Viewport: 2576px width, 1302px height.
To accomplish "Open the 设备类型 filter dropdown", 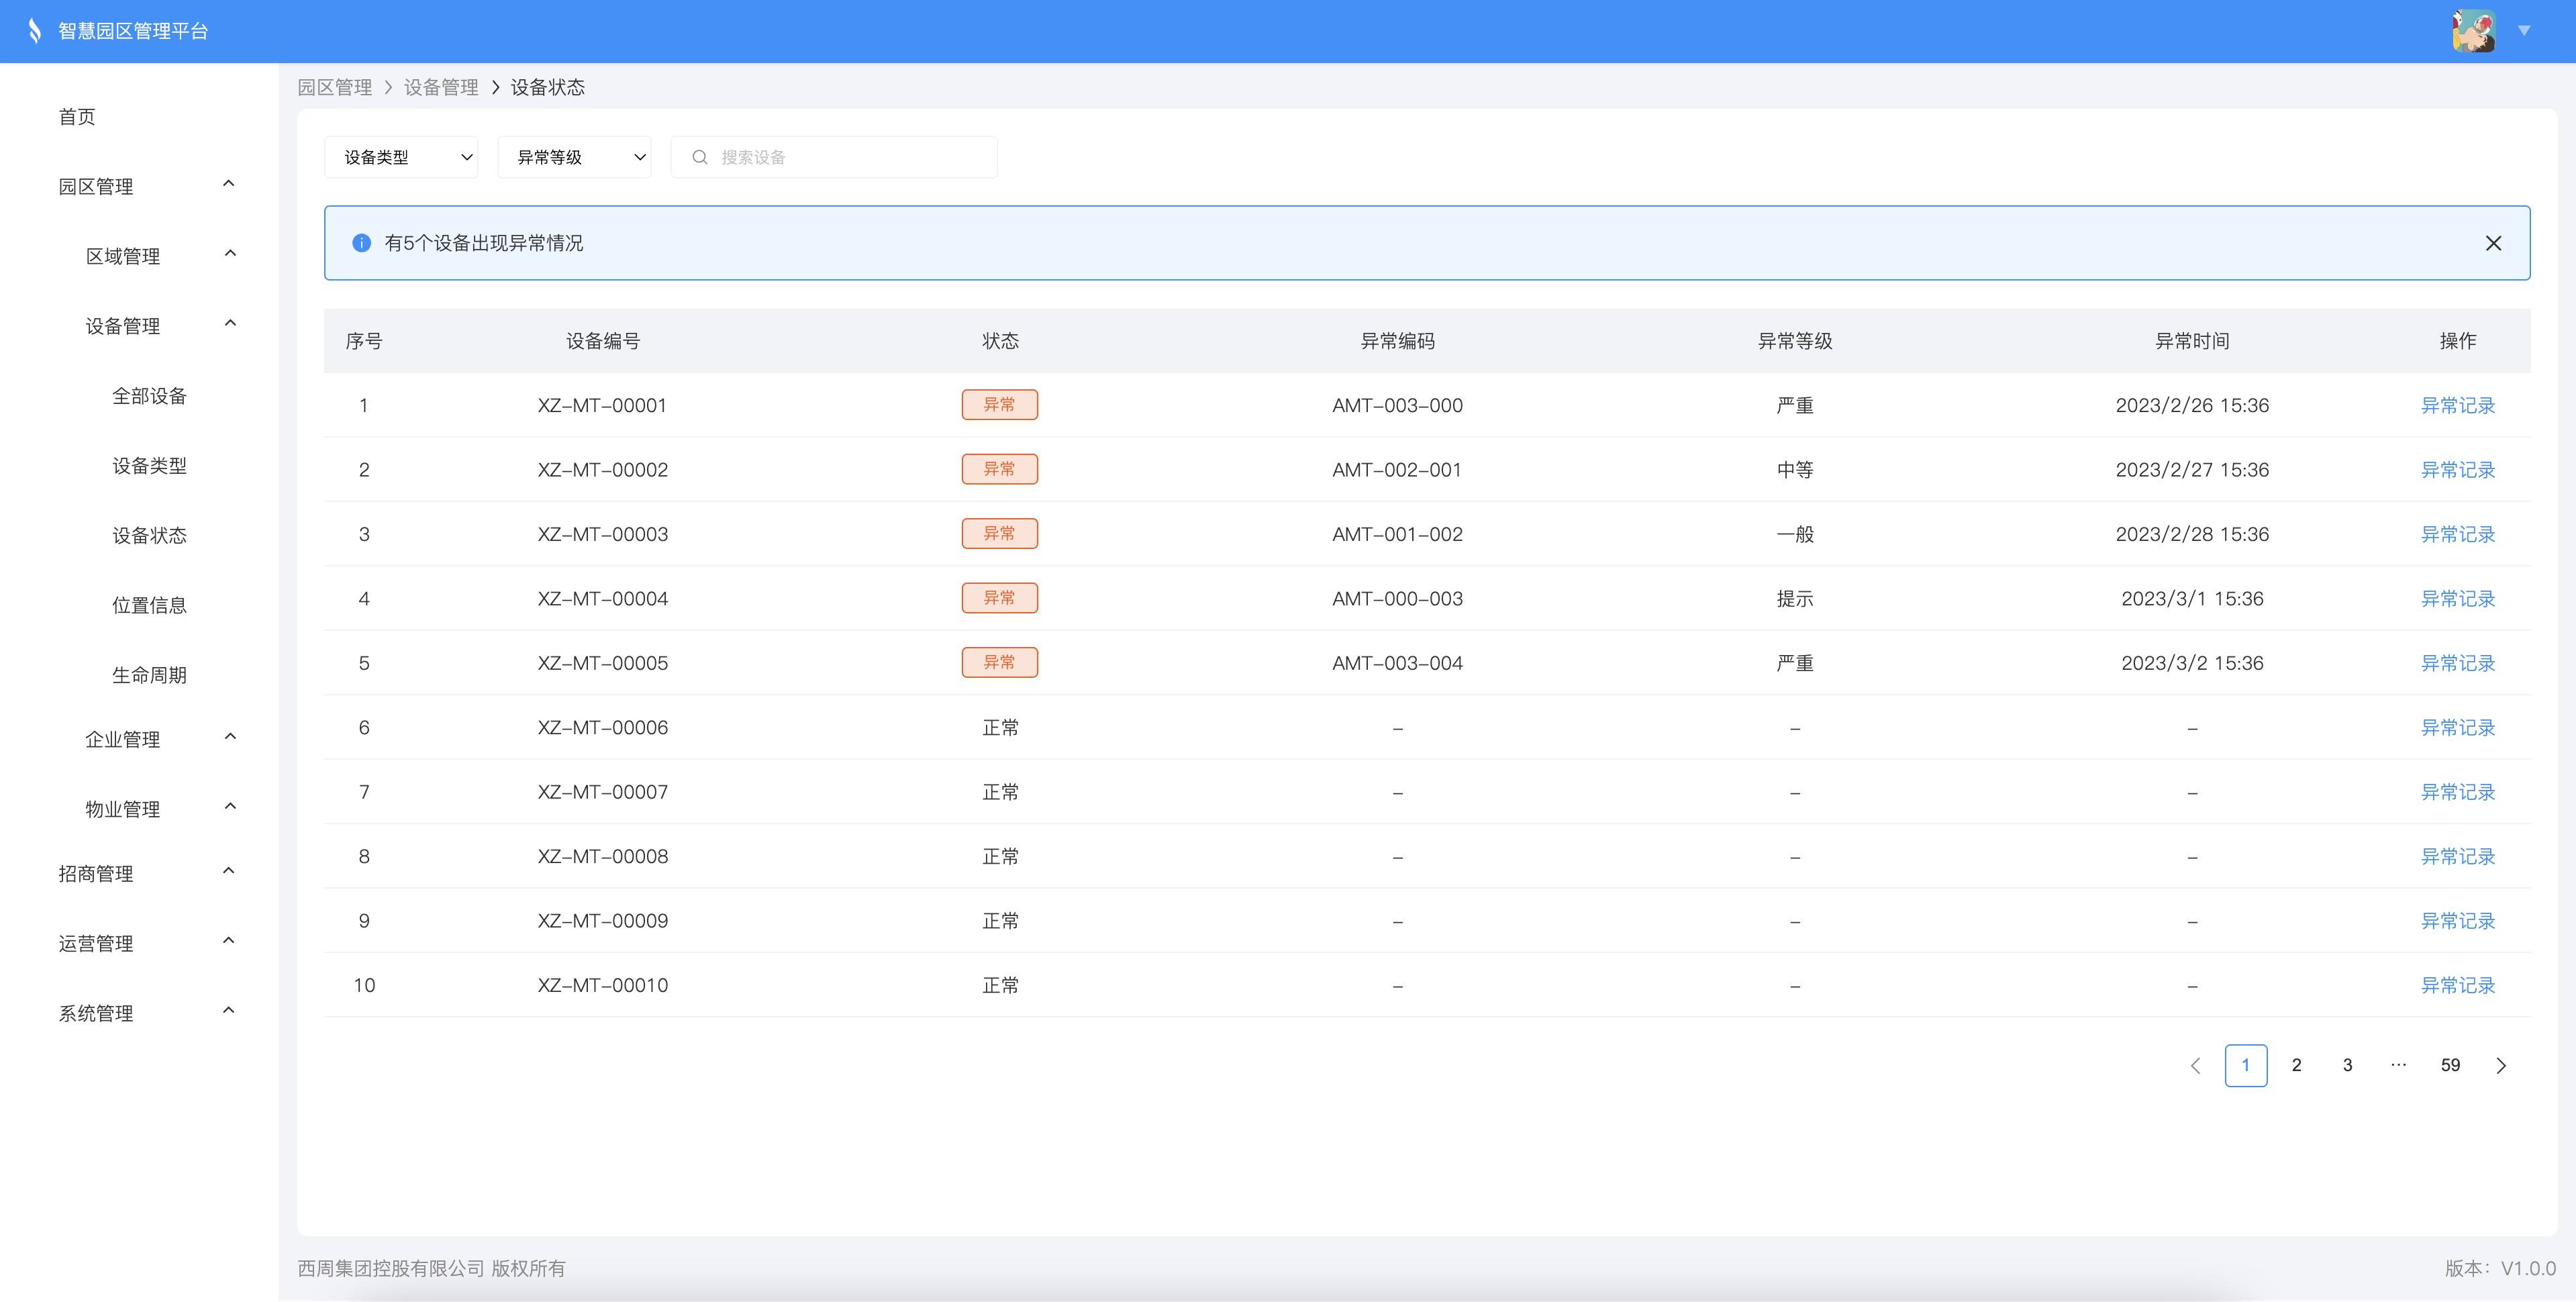I will [x=401, y=157].
